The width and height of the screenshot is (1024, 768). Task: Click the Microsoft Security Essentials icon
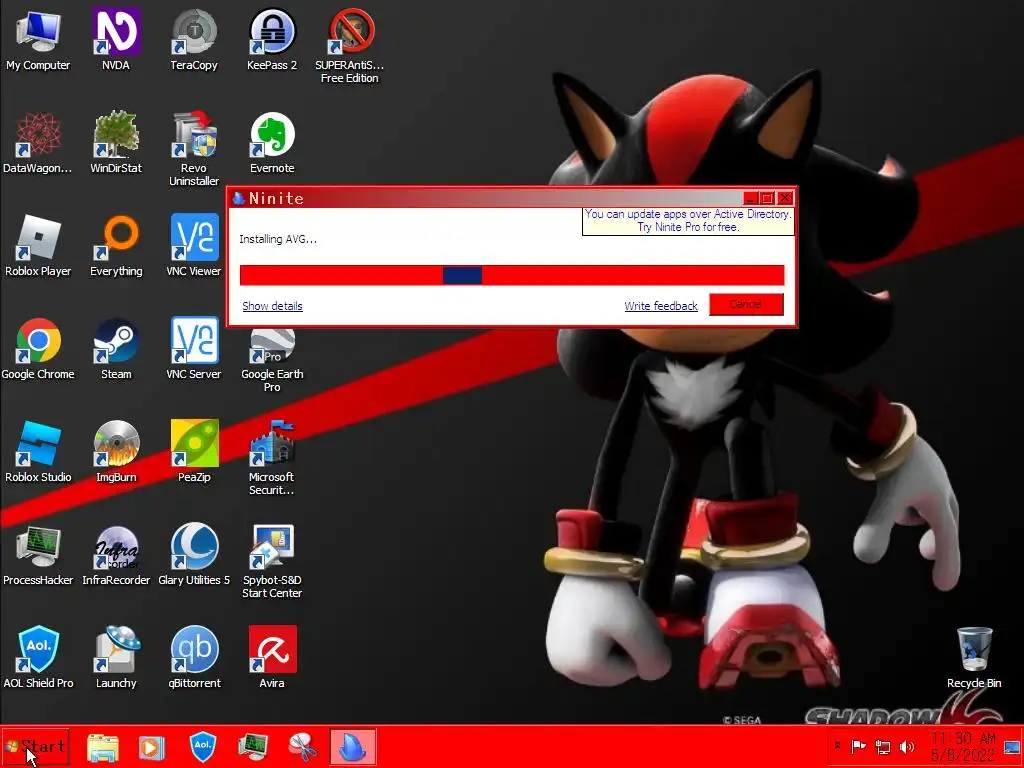(272, 457)
